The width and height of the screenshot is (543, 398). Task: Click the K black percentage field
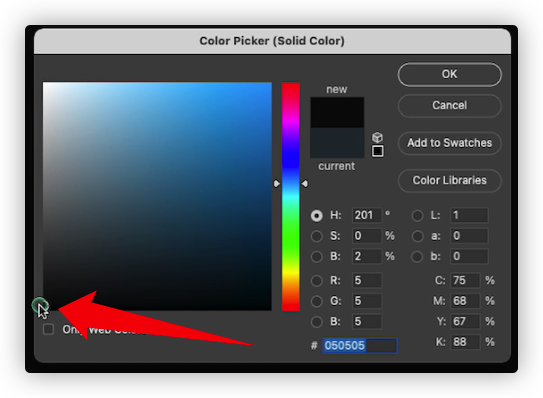[465, 342]
